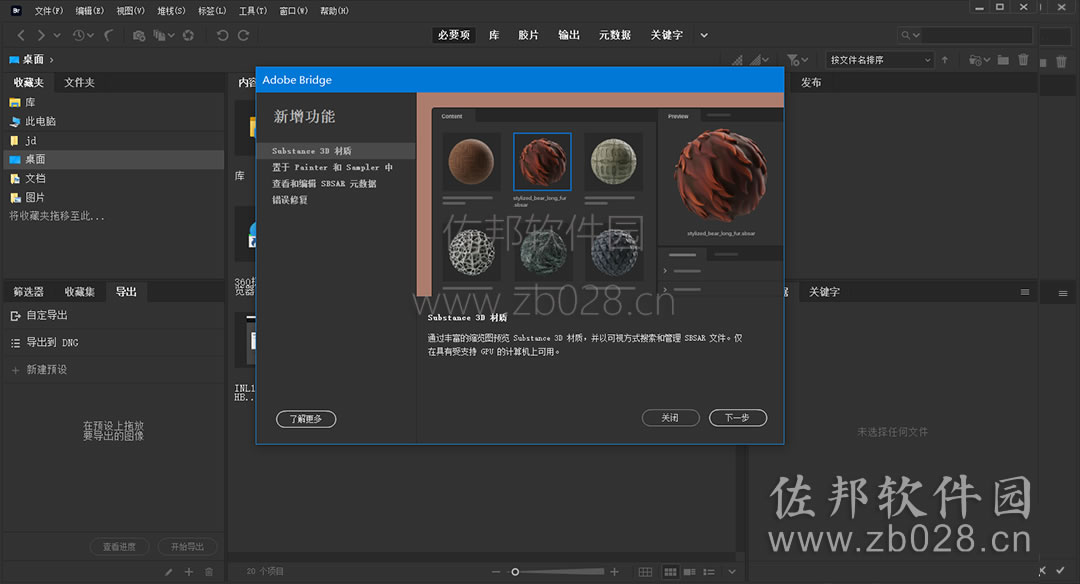
Task: Click the 了解更多 button
Action: click(x=306, y=419)
